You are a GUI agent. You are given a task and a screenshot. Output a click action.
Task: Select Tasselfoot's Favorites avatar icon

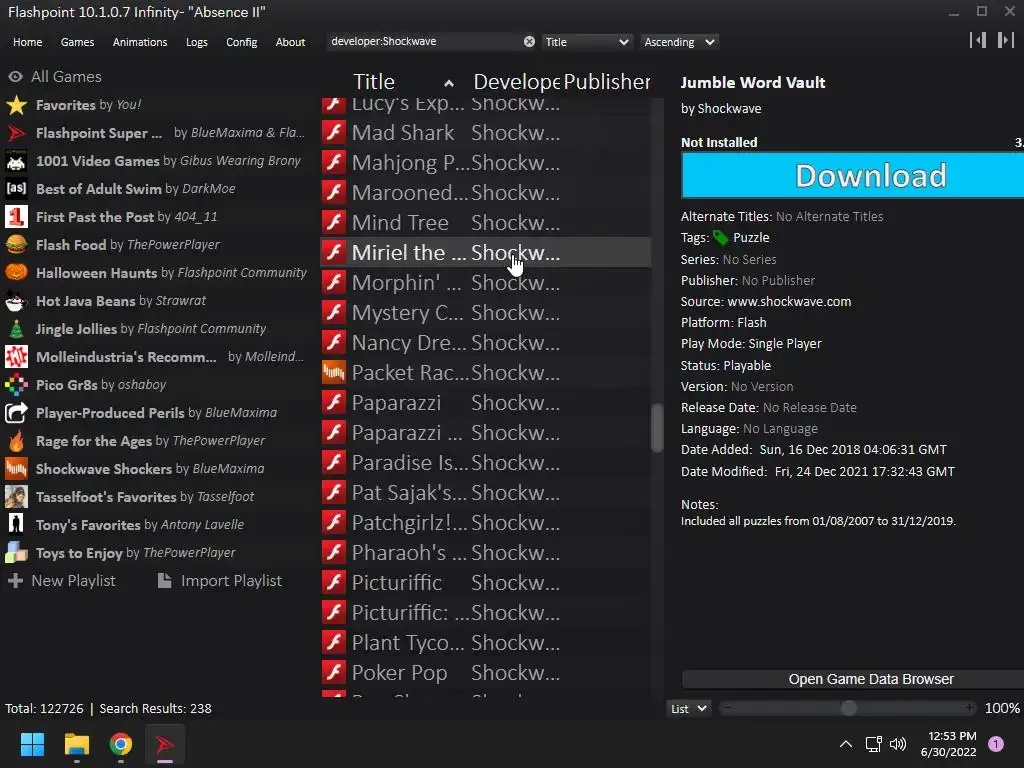tap(16, 497)
